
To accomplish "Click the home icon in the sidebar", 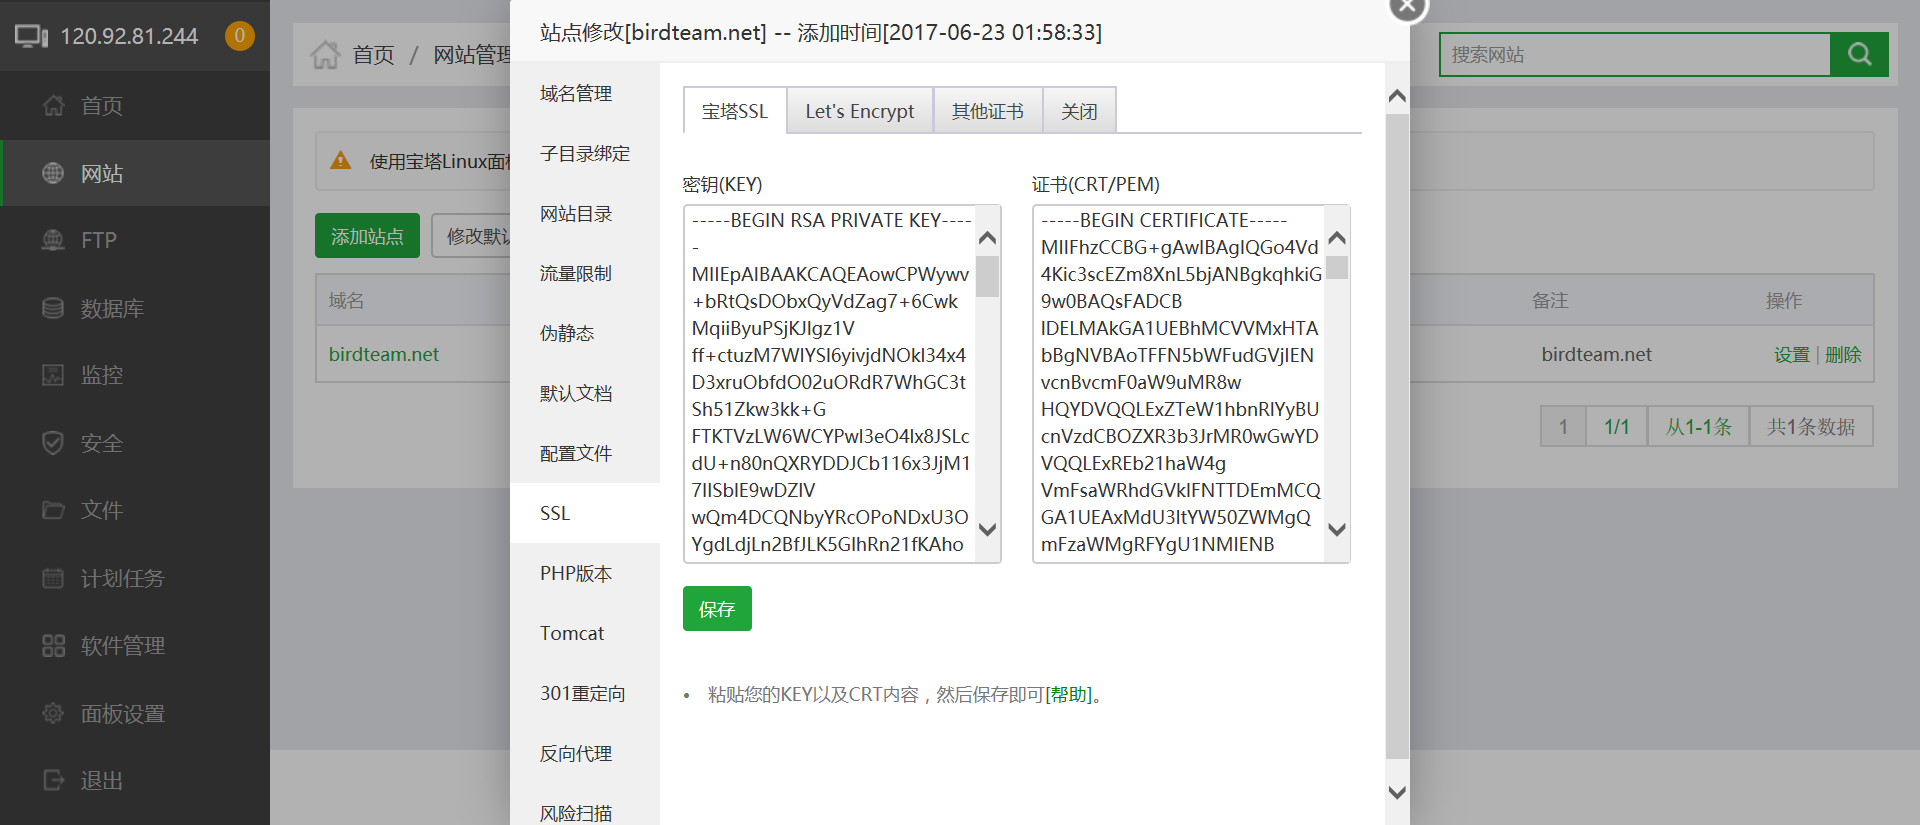I will [x=53, y=106].
